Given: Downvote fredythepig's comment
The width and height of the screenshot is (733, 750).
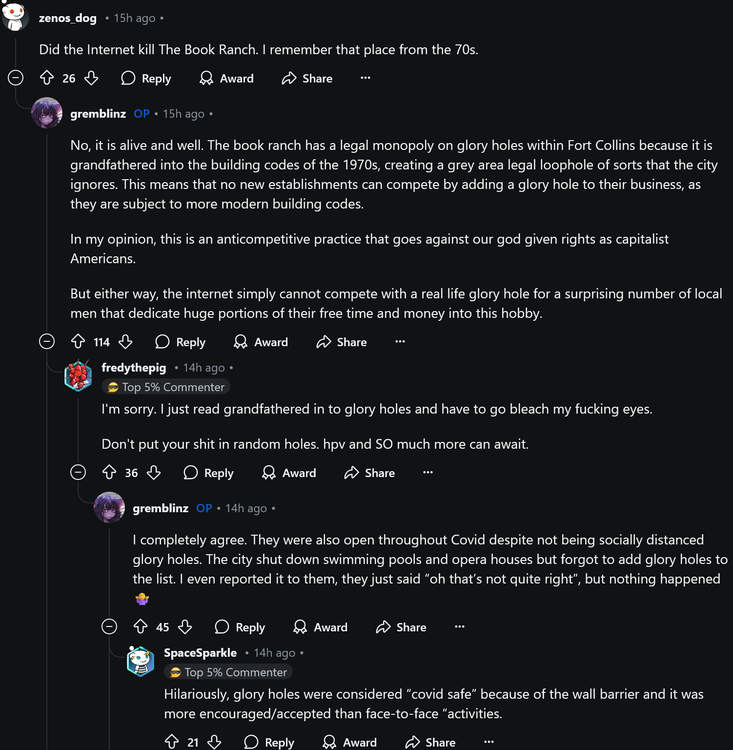Looking at the screenshot, I should 154,473.
